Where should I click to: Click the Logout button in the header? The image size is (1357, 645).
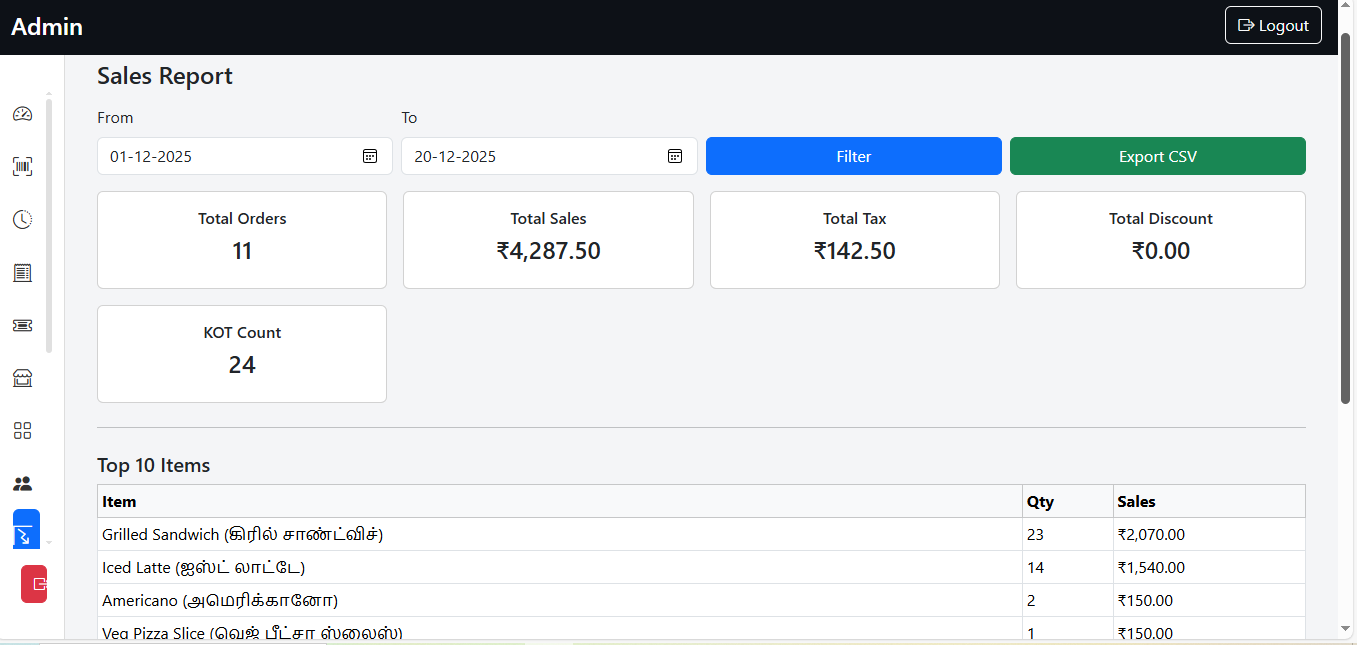[1272, 25]
